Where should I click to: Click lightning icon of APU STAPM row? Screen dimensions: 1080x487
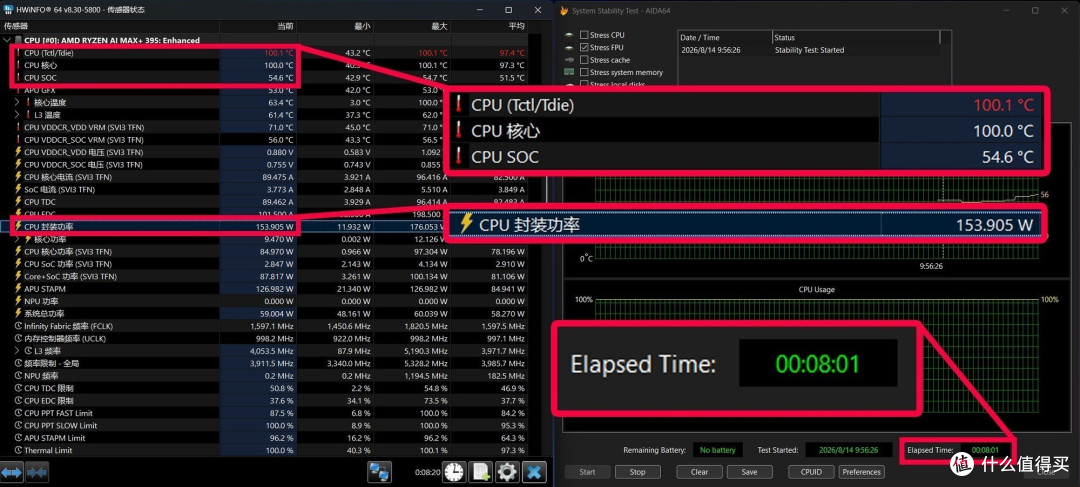(19, 289)
